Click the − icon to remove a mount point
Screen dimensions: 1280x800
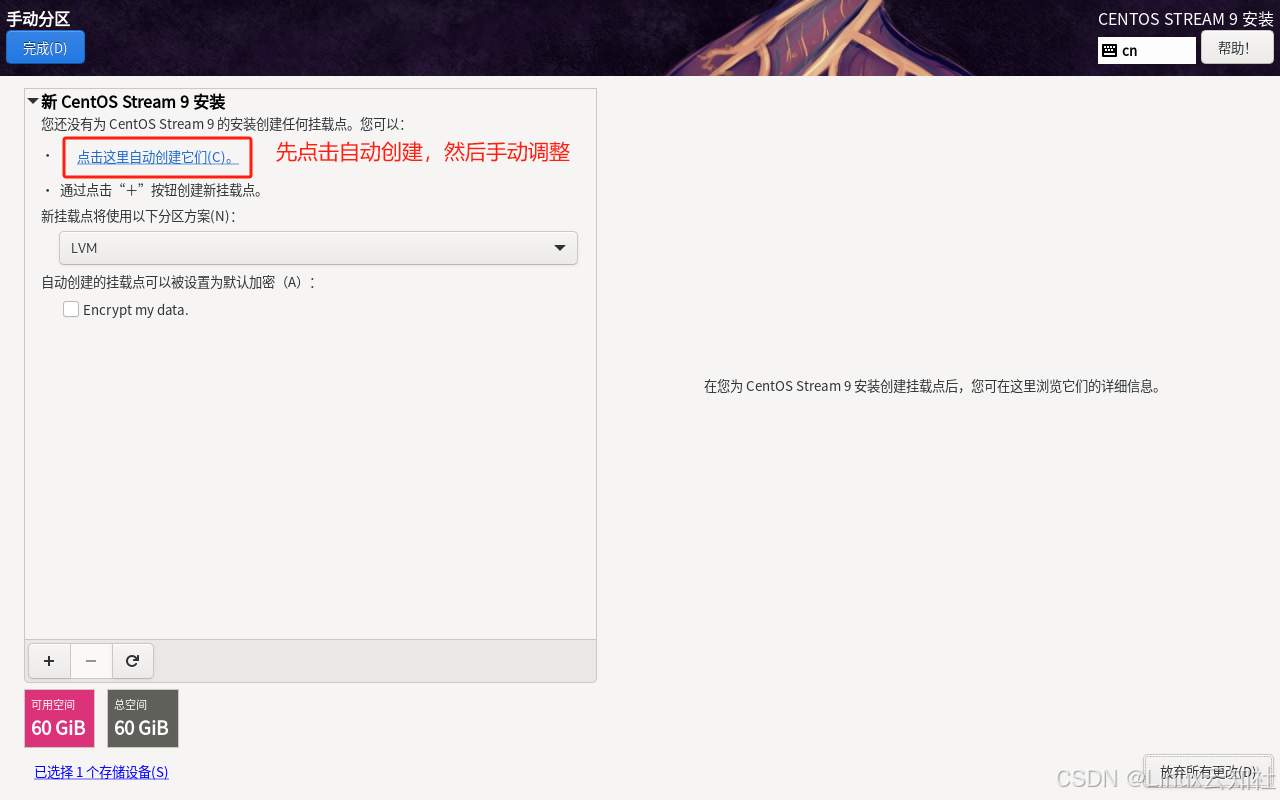90,661
